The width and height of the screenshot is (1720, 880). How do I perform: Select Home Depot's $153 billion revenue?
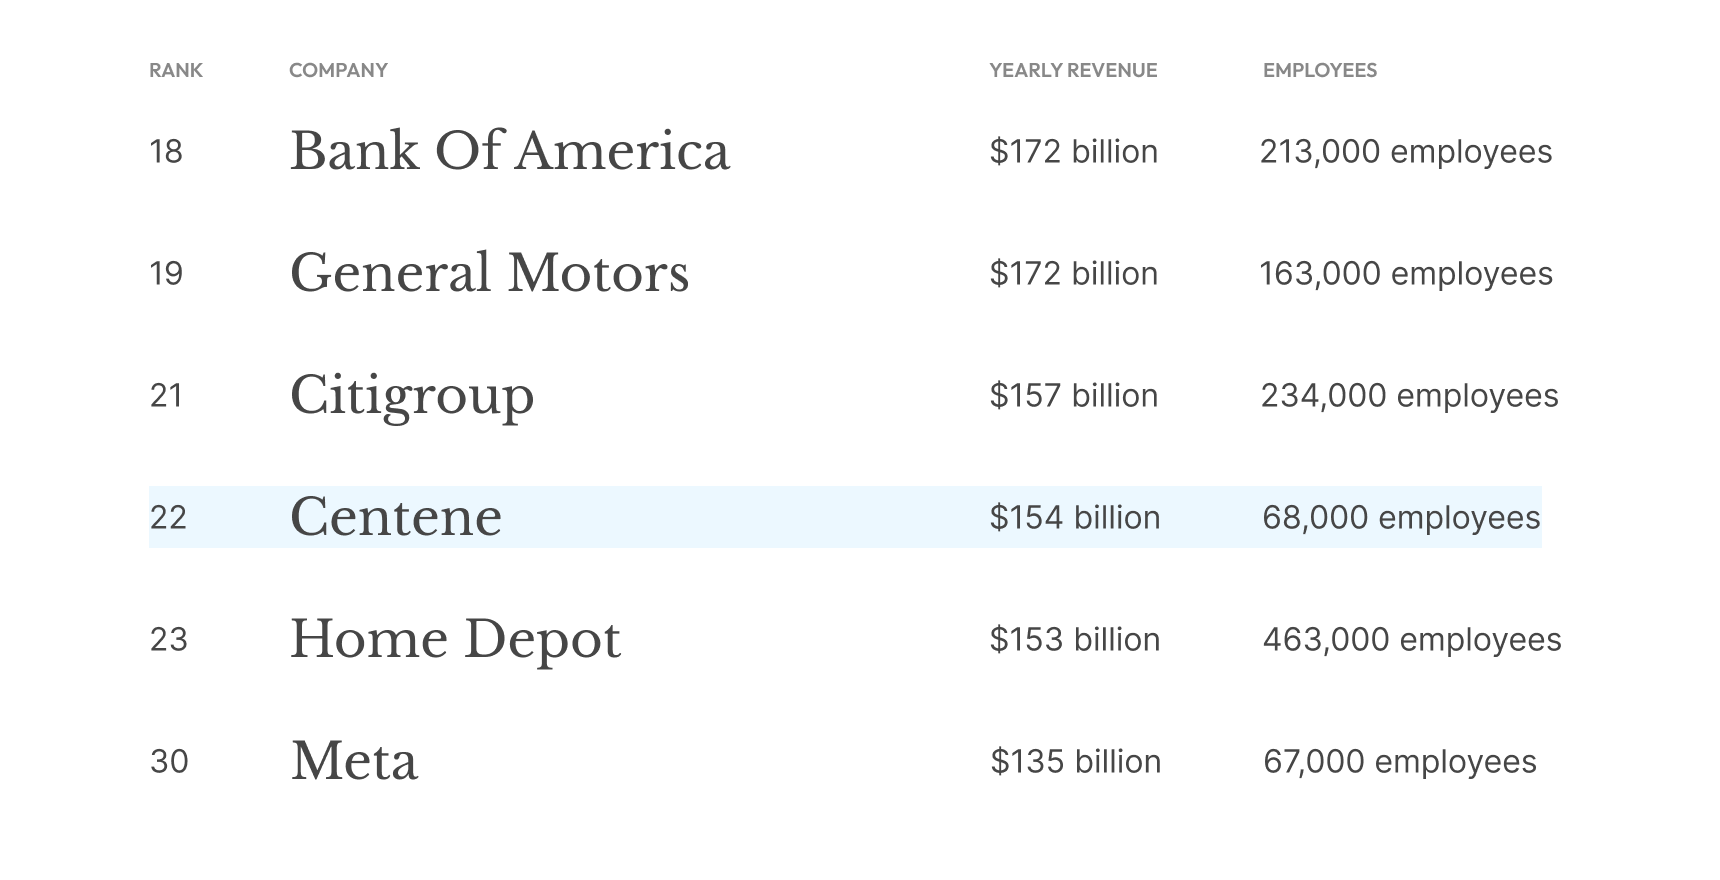[1075, 639]
